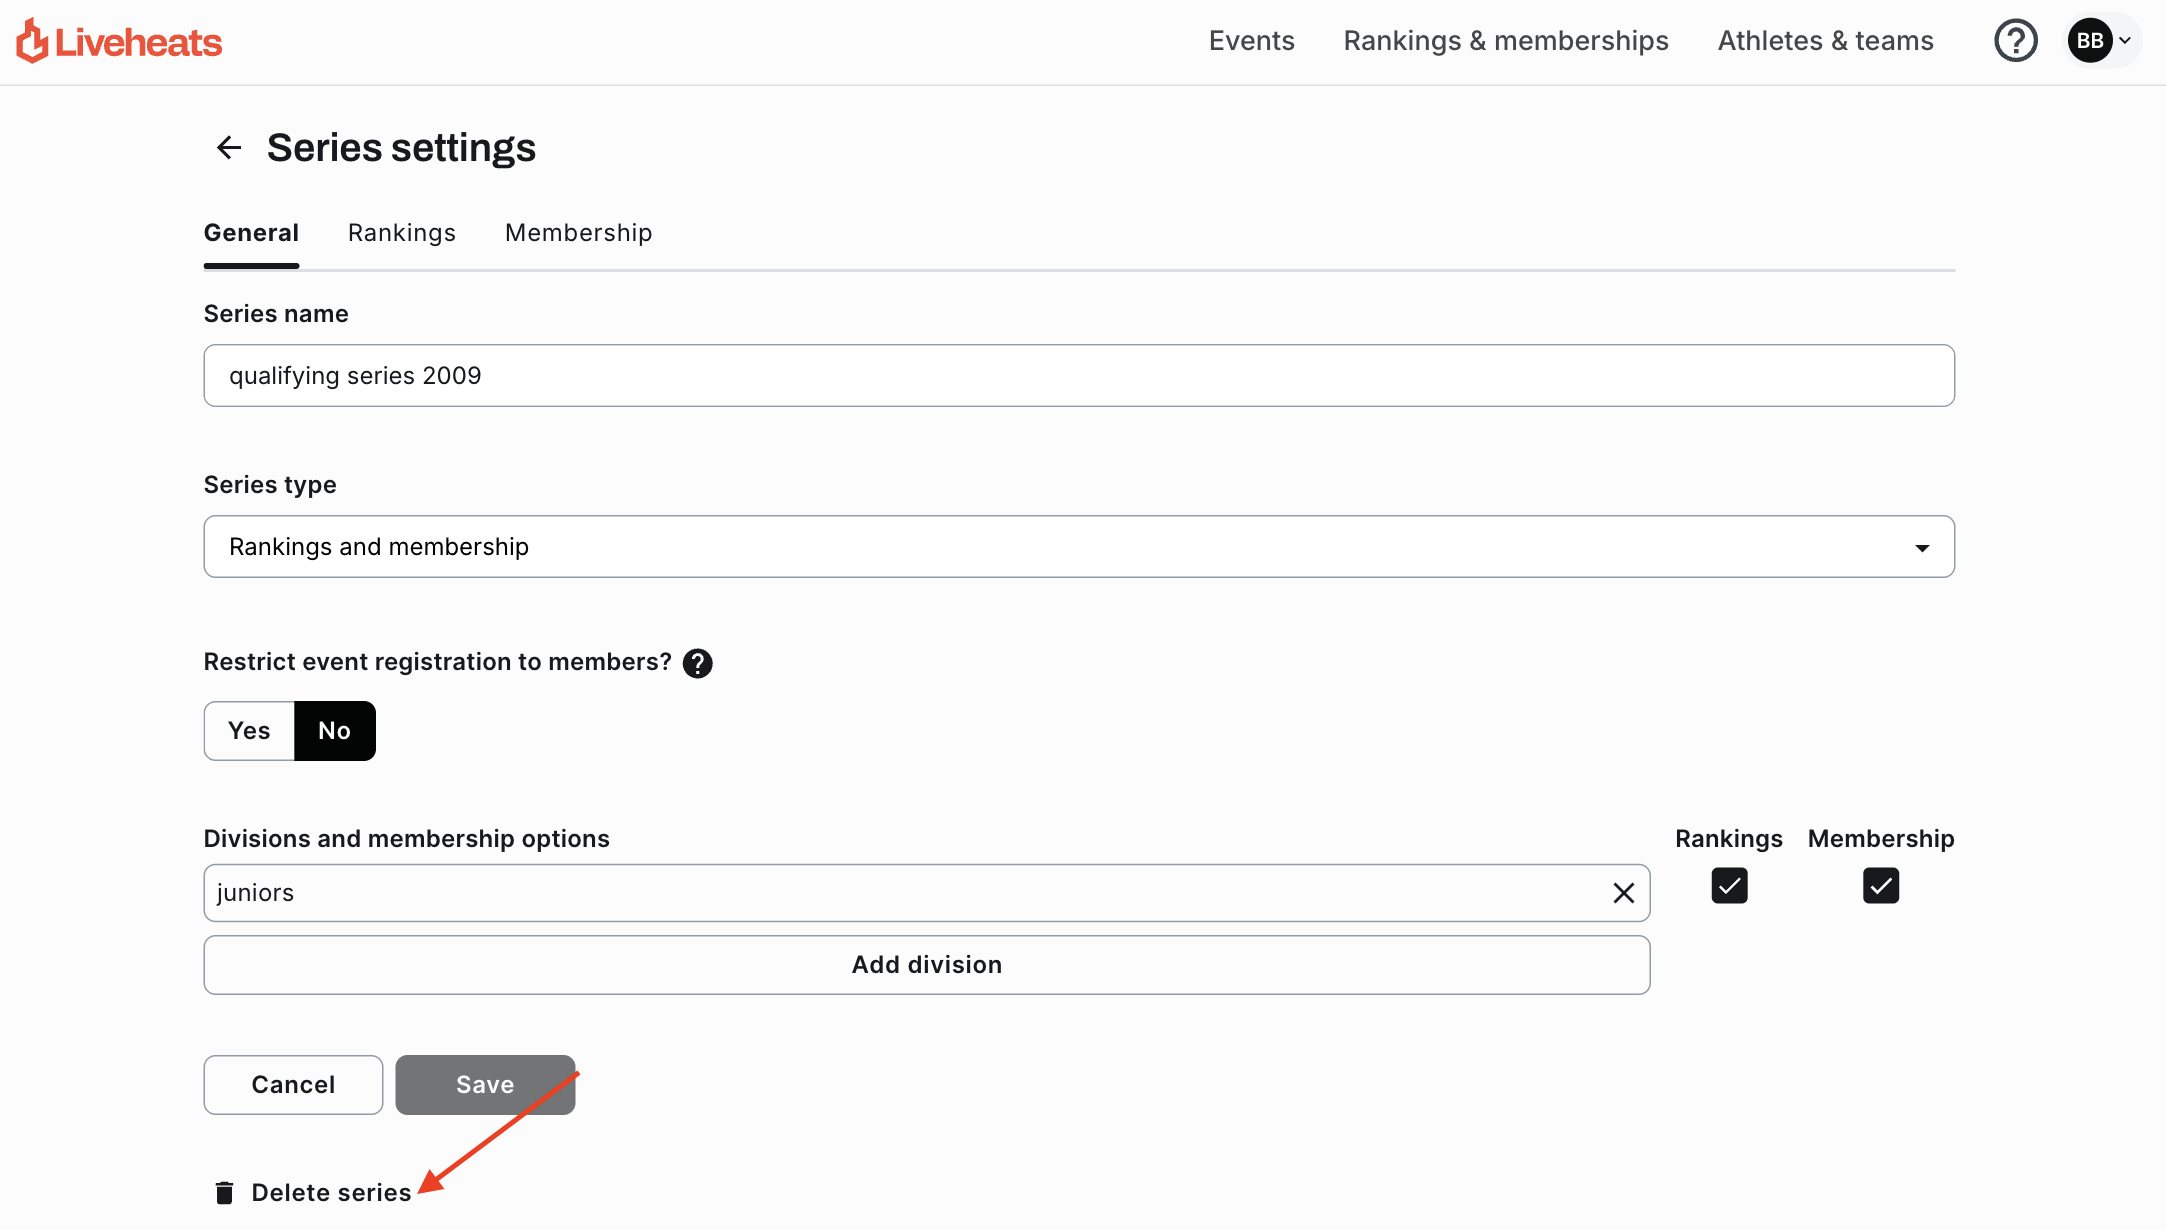The height and width of the screenshot is (1230, 2166).
Task: Switch to the General tab
Action: 251,233
